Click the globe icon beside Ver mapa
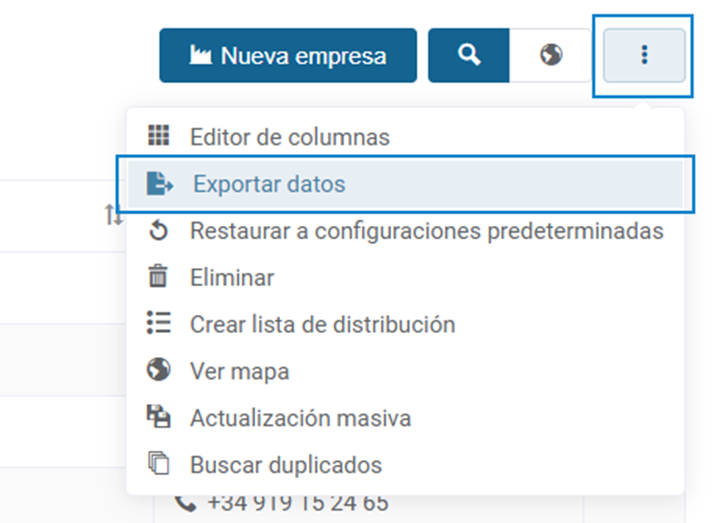Image resolution: width=714 pixels, height=523 pixels. [x=158, y=369]
